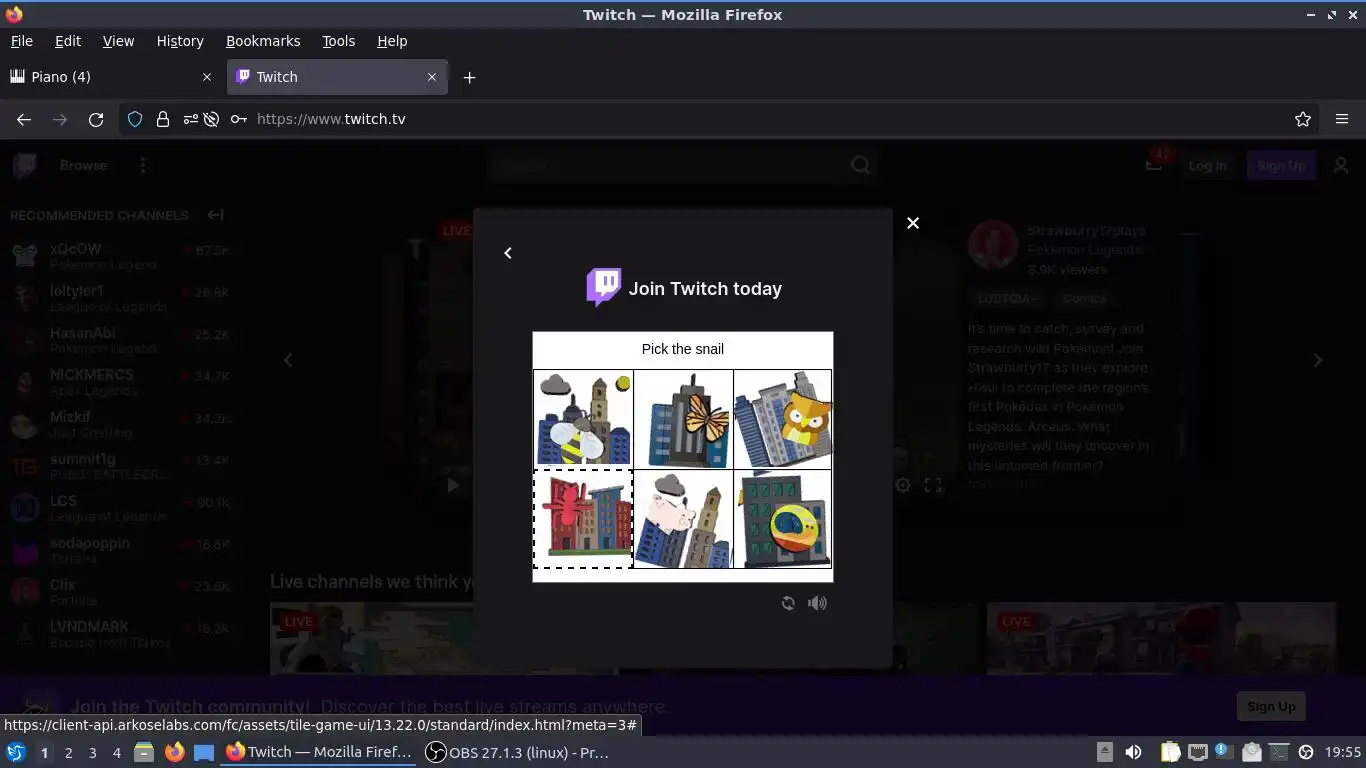Pick the red ant tile in the captcha
The height and width of the screenshot is (768, 1366).
583,519
